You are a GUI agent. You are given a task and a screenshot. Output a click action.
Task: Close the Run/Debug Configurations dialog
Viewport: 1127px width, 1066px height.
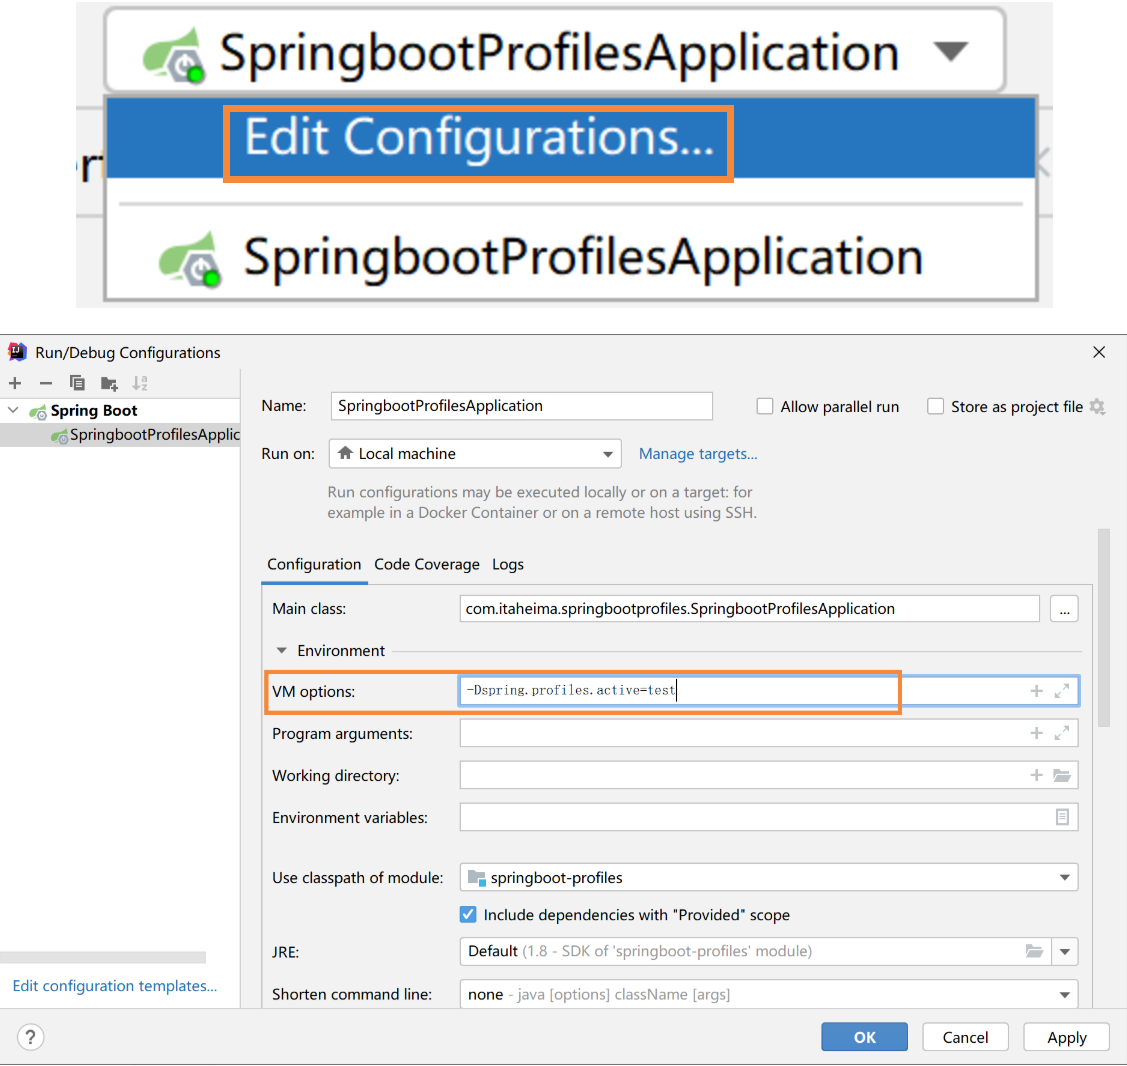pyautogui.click(x=1099, y=352)
